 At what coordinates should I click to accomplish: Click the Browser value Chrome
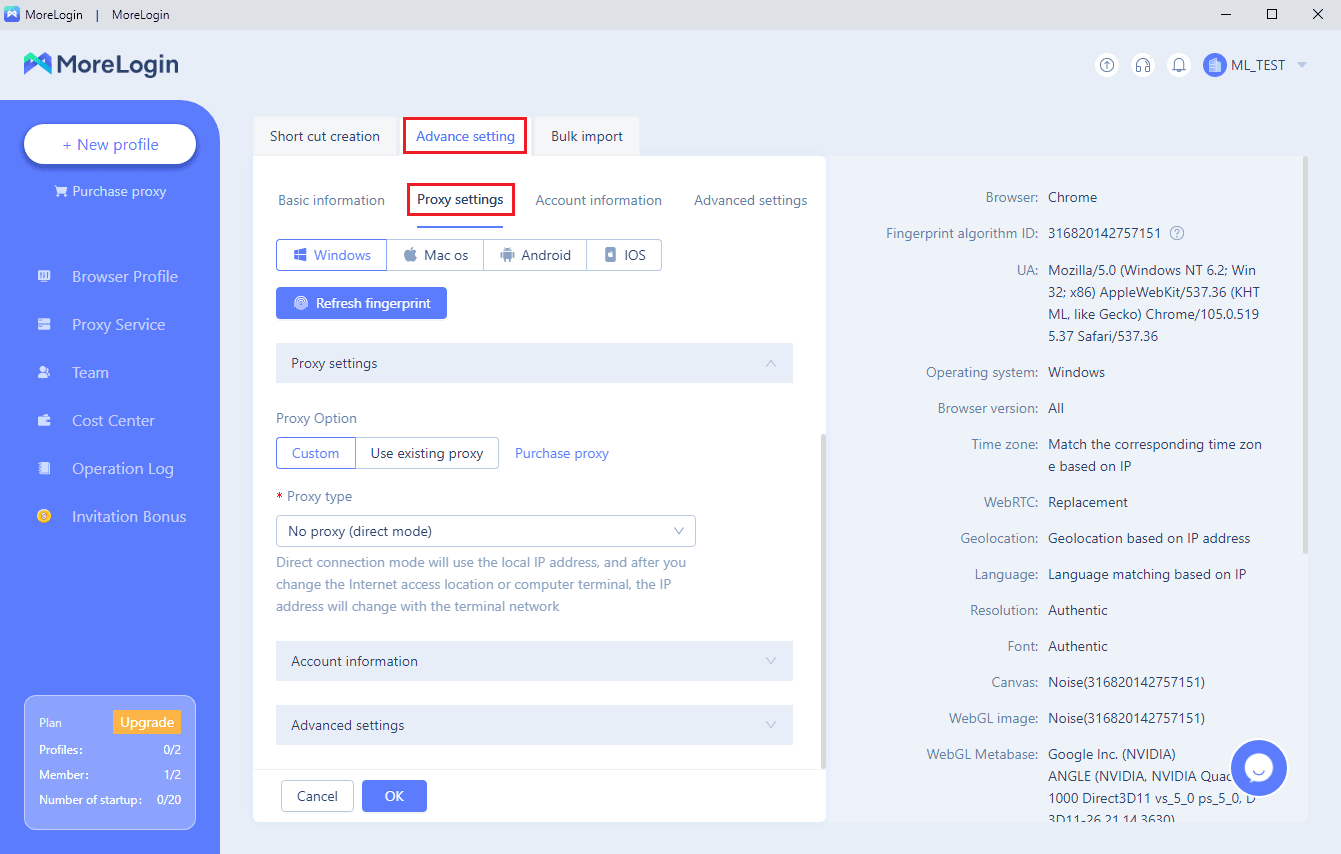click(1072, 197)
